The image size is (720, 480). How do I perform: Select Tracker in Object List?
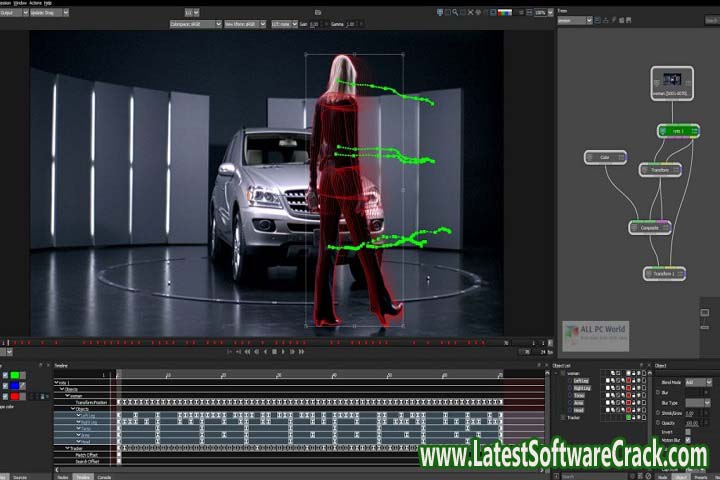coord(574,418)
